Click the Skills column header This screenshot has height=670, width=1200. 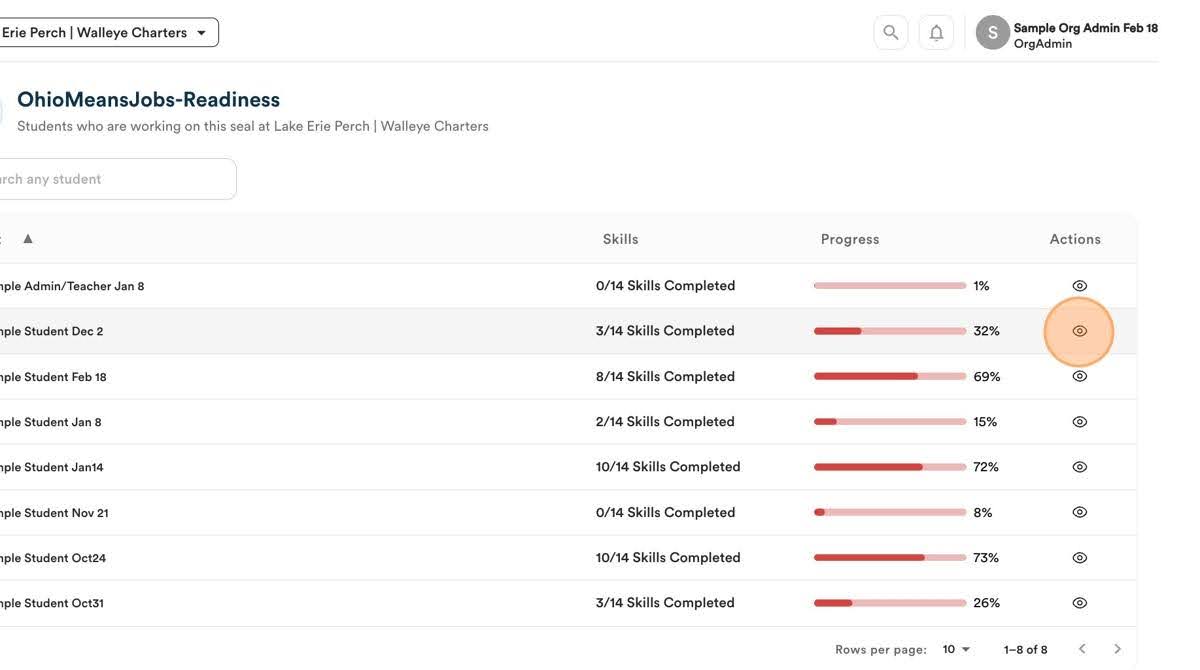click(620, 239)
